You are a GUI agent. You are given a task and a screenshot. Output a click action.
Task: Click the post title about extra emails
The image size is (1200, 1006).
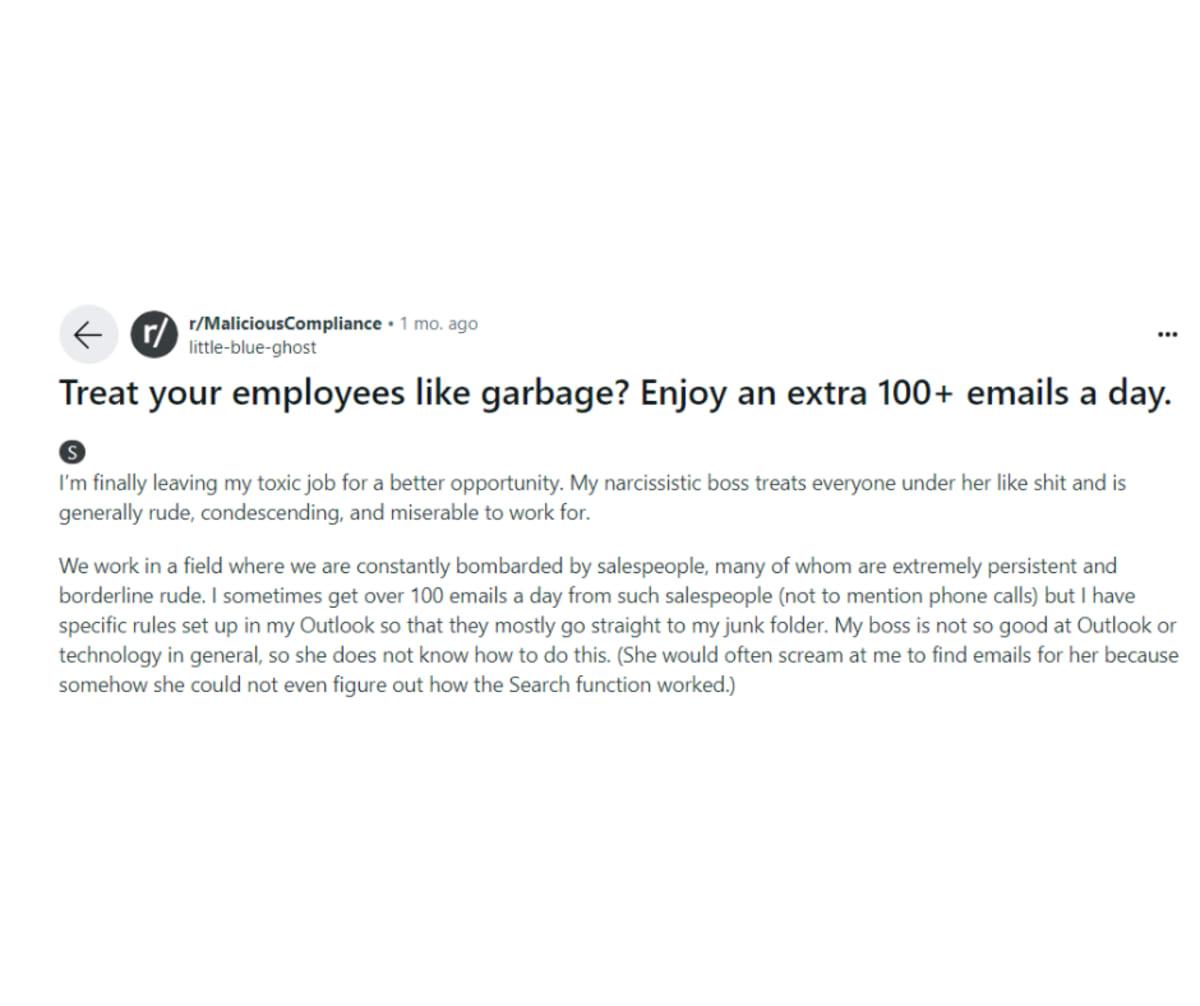point(614,393)
